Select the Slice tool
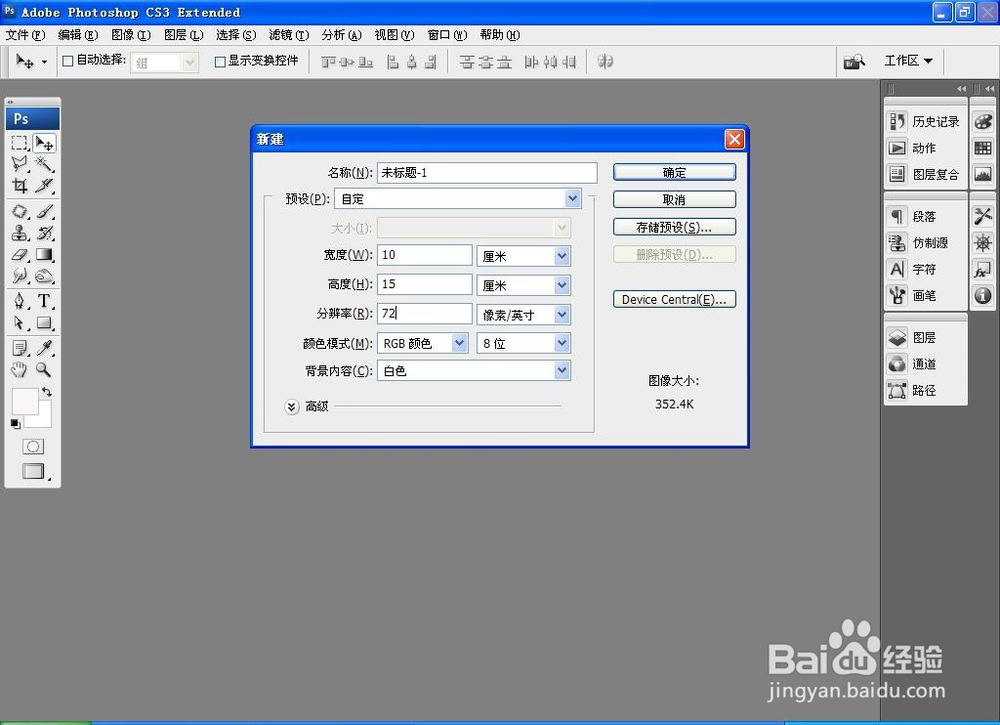The width and height of the screenshot is (1000, 725). click(44, 186)
